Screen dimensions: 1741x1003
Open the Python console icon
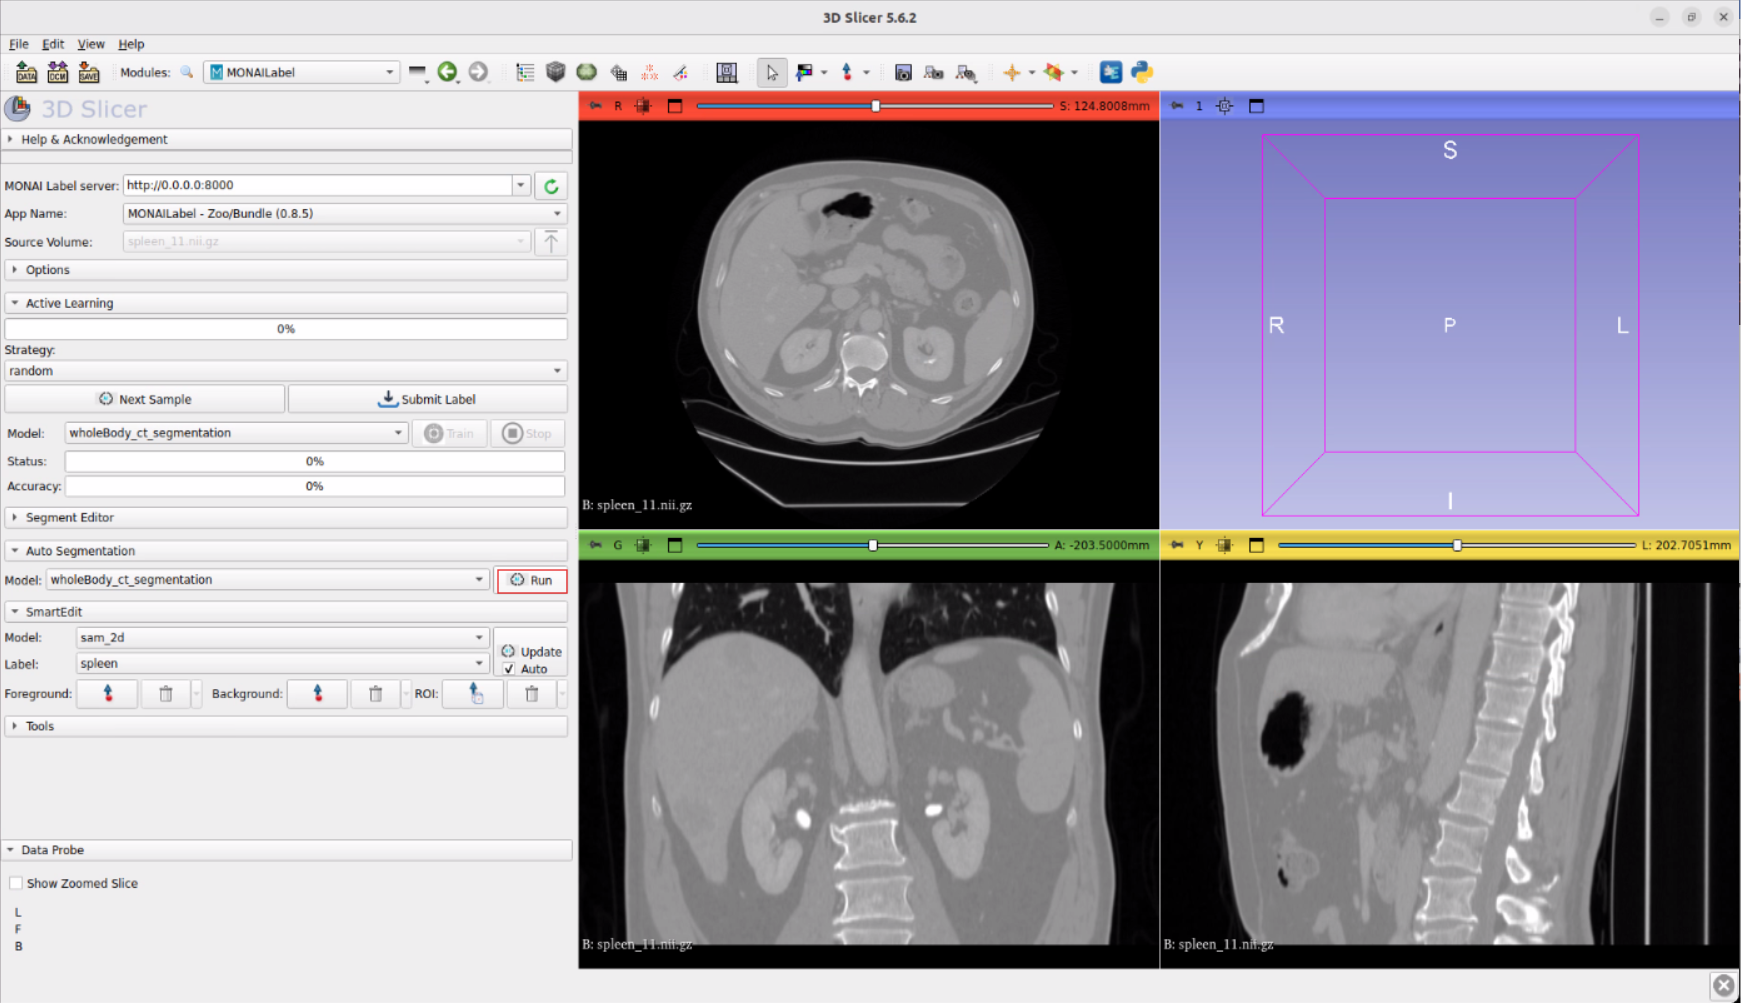(x=1142, y=72)
